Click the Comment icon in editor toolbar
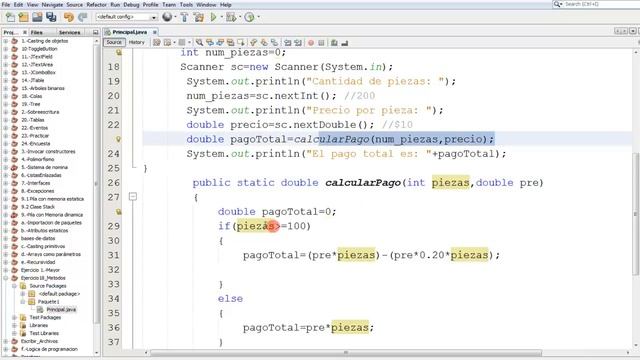 click(334, 42)
